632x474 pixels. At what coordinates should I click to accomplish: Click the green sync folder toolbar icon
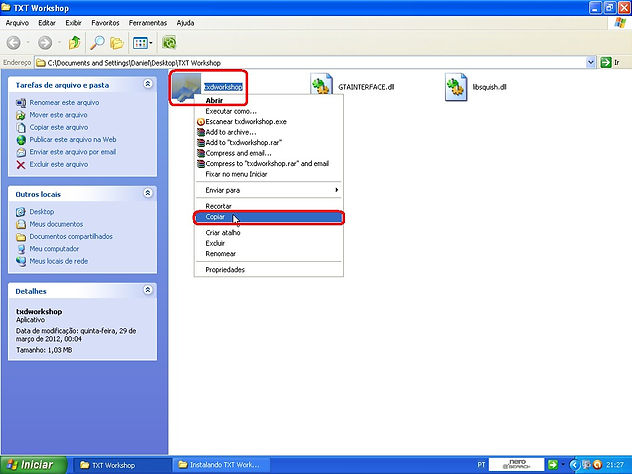pyautogui.click(x=169, y=43)
